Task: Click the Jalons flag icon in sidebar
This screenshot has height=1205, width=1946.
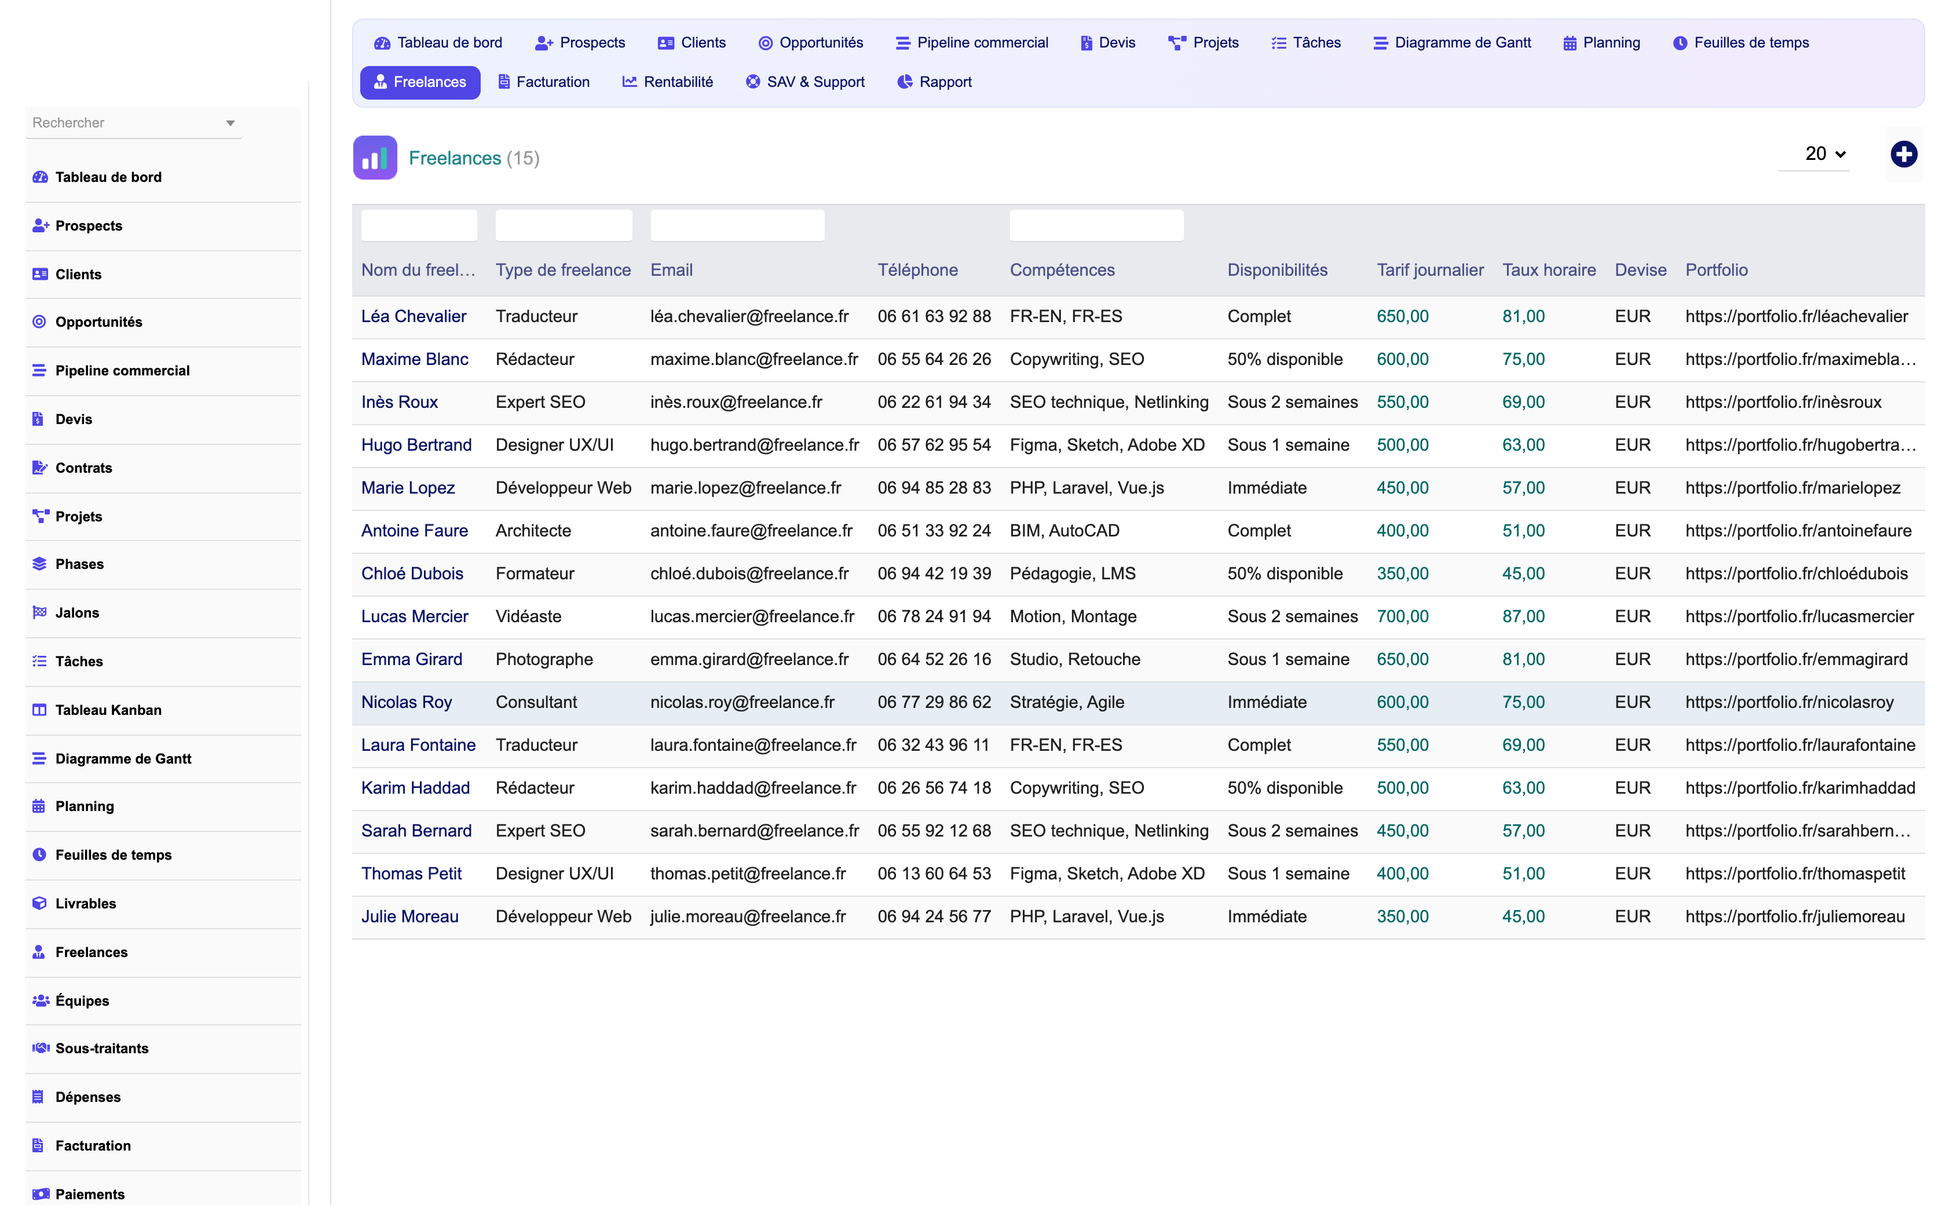Action: (40, 613)
